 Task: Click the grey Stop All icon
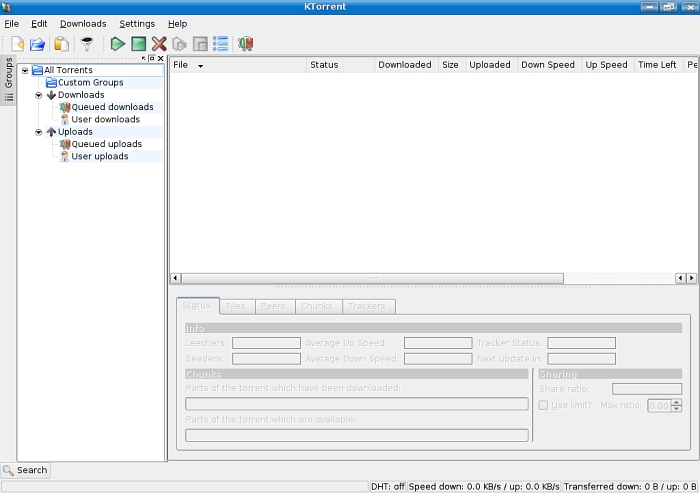pos(200,44)
